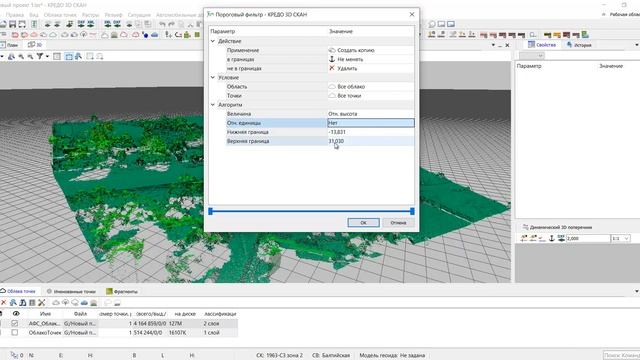Click the Поиск Команд search field
The image size is (640, 360).
(621, 355)
